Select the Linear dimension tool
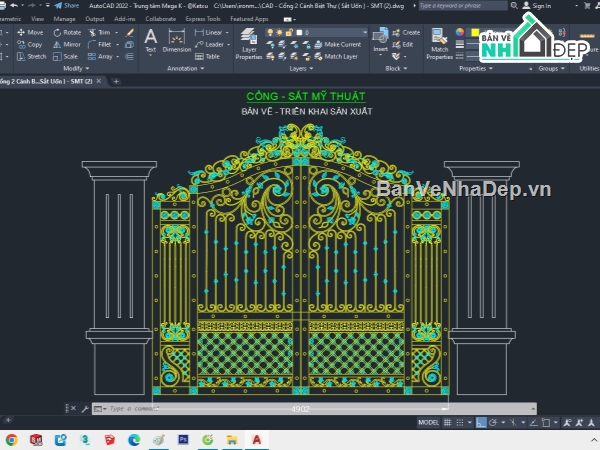Screen dimensions: 600x450 tap(208, 33)
